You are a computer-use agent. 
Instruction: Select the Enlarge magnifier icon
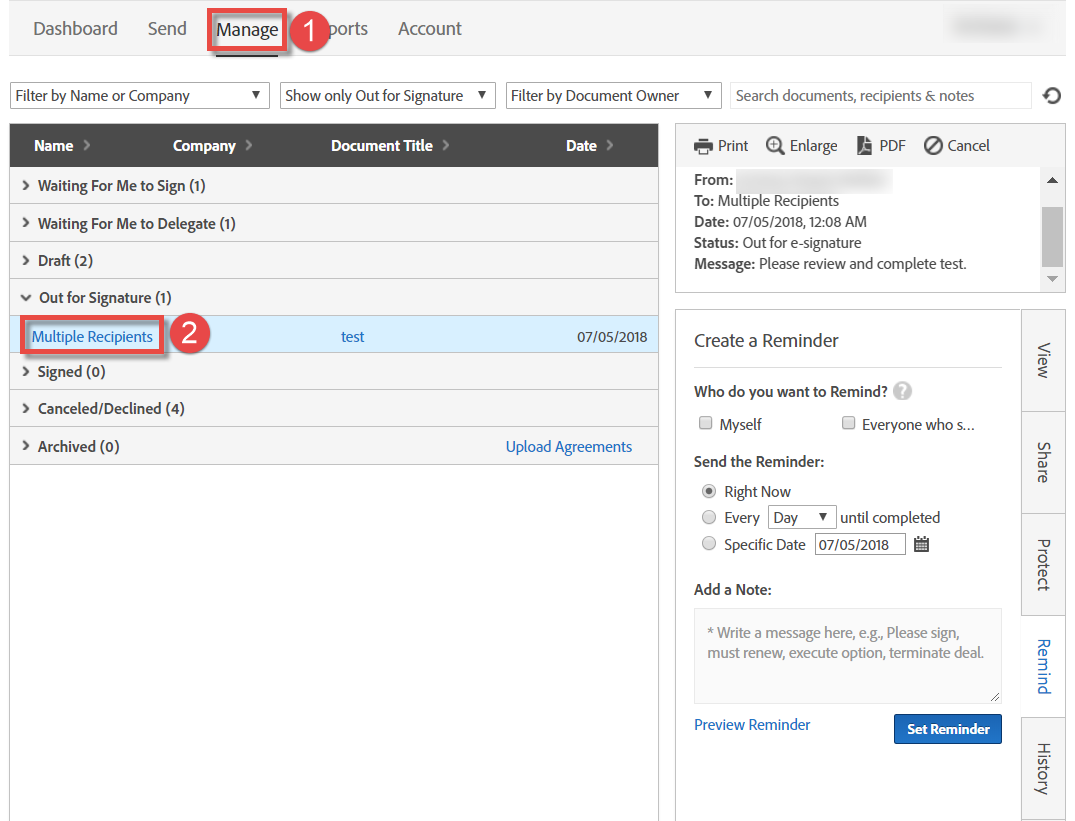(x=775, y=145)
